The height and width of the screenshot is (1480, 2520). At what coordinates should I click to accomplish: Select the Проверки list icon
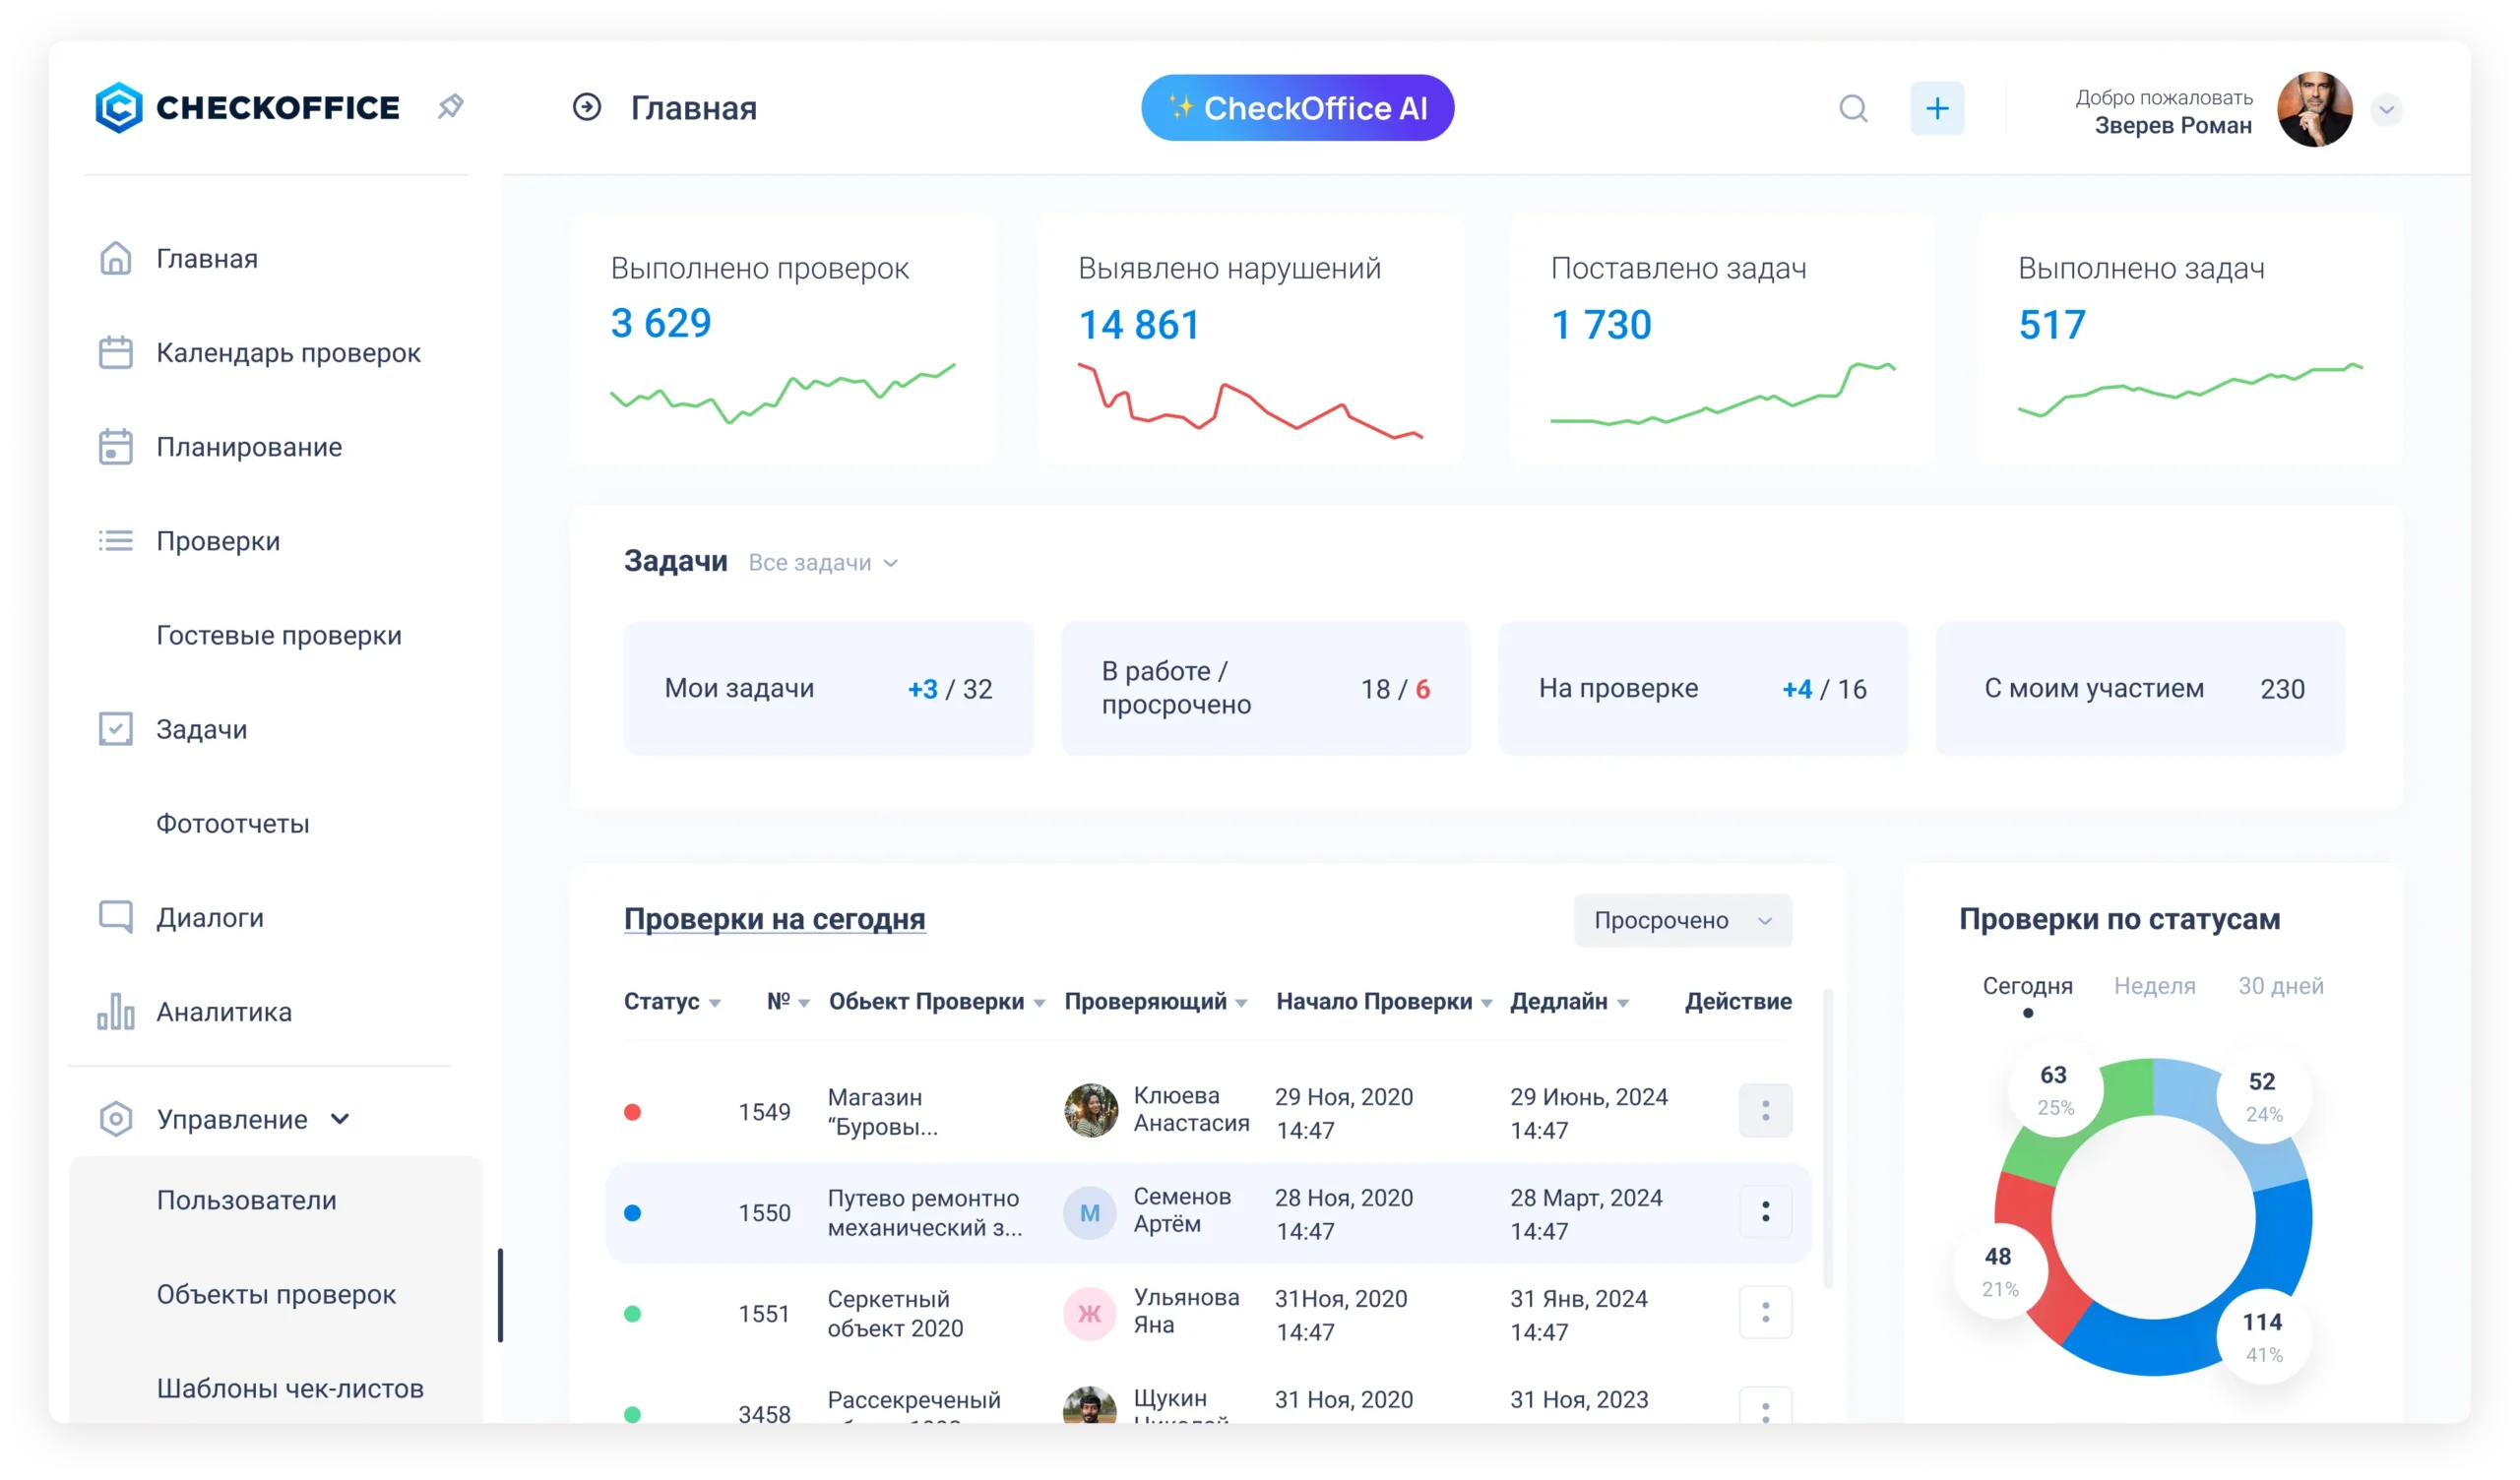pyautogui.click(x=116, y=540)
